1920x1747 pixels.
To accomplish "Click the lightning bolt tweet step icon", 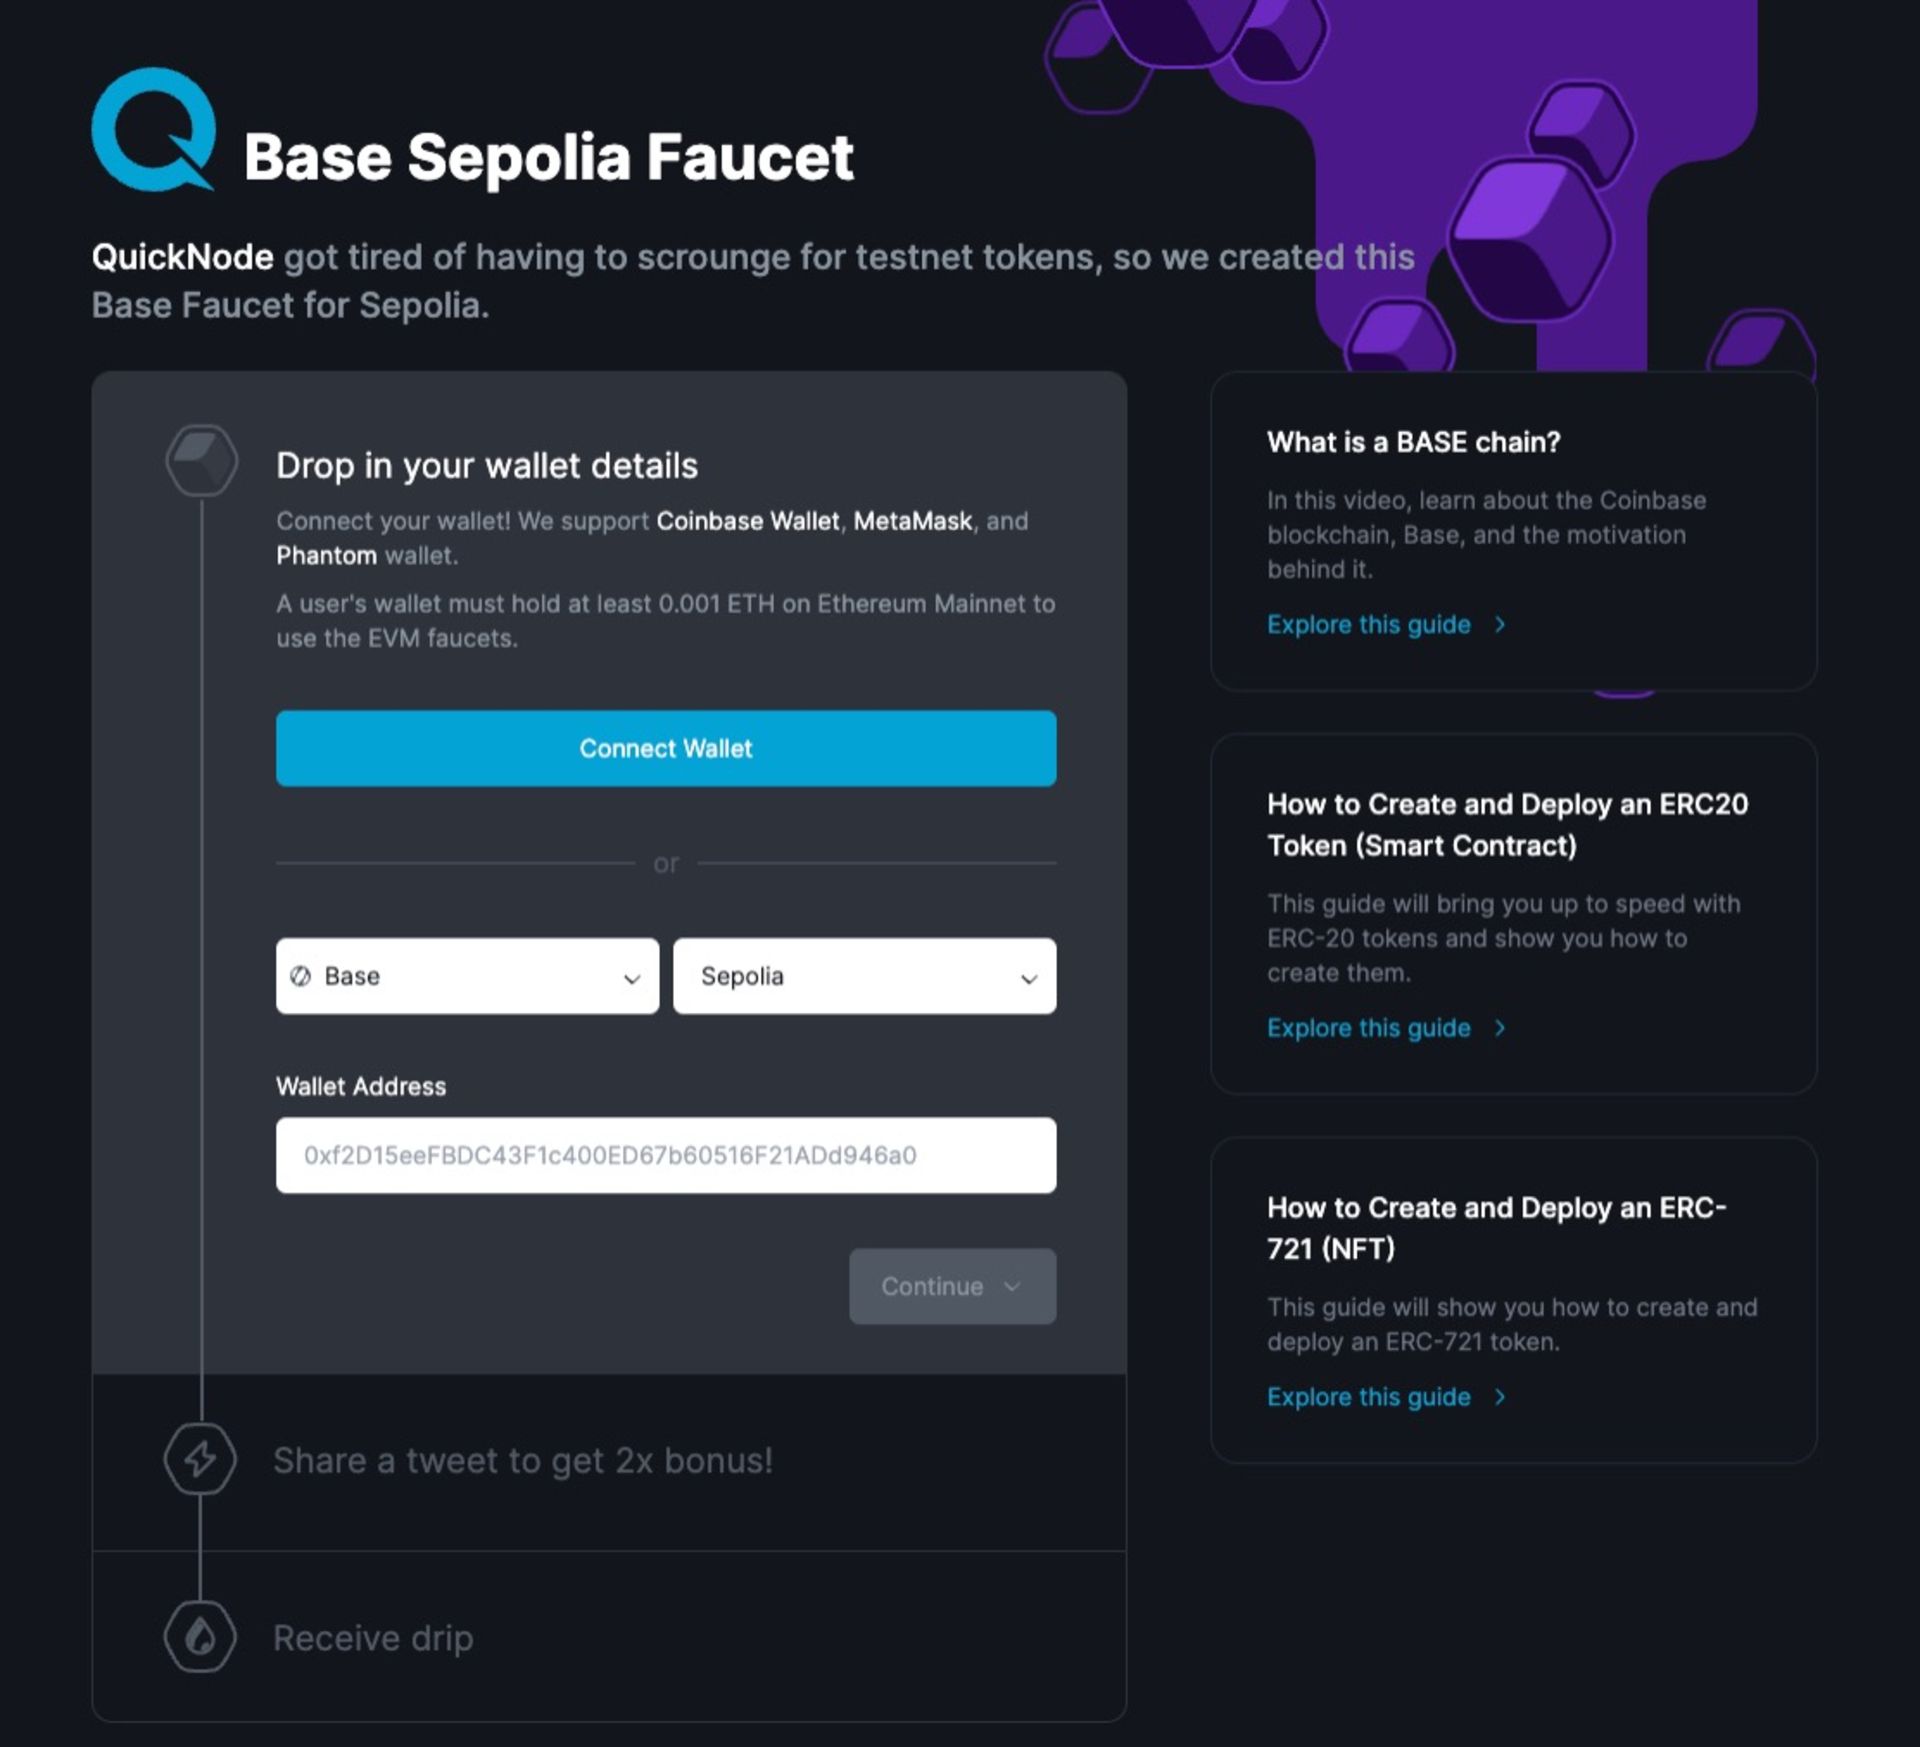I will click(x=200, y=1459).
